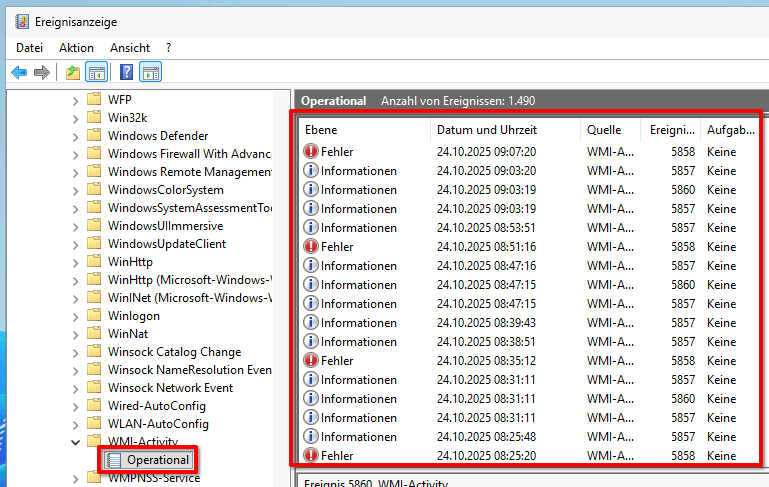Click the red error icon at 08:51:16
The height and width of the screenshot is (487, 769).
click(311, 247)
